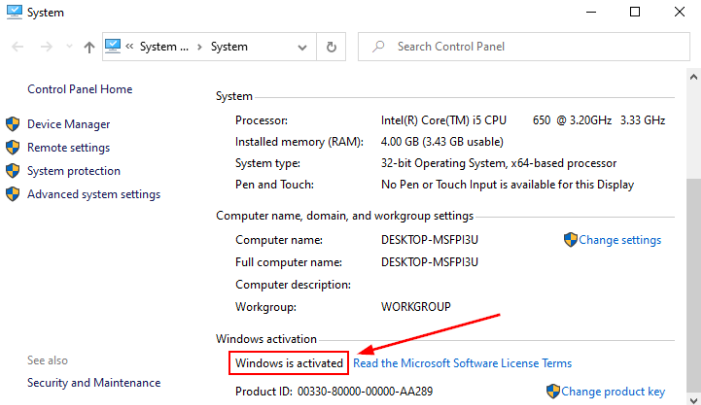Click the shield icon next to Change product key
The height and width of the screenshot is (405, 701).
[553, 391]
